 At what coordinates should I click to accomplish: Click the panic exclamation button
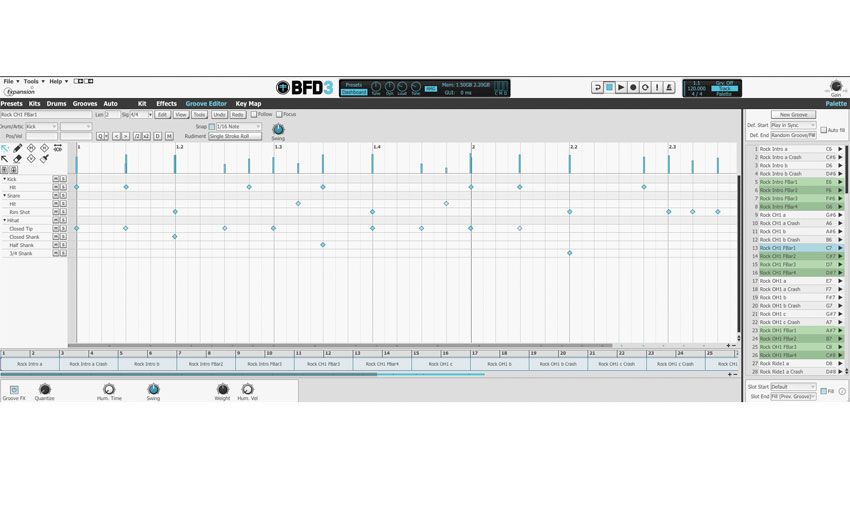[x=657, y=87]
